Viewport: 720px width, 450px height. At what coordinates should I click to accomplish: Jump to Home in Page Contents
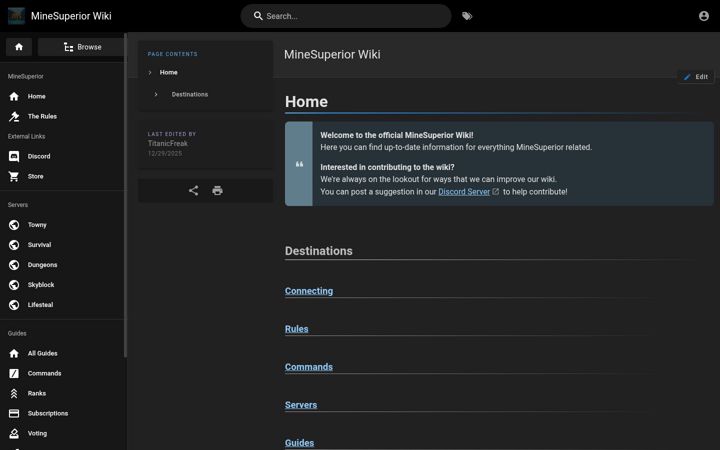click(169, 73)
